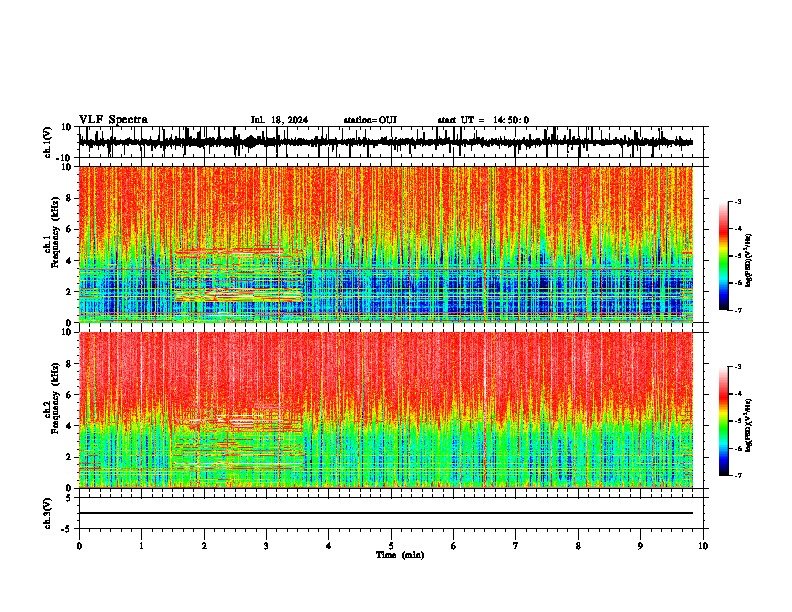This screenshot has width=792, height=612.
Task: Click the "station=OUI" header label
Action: coord(370,120)
